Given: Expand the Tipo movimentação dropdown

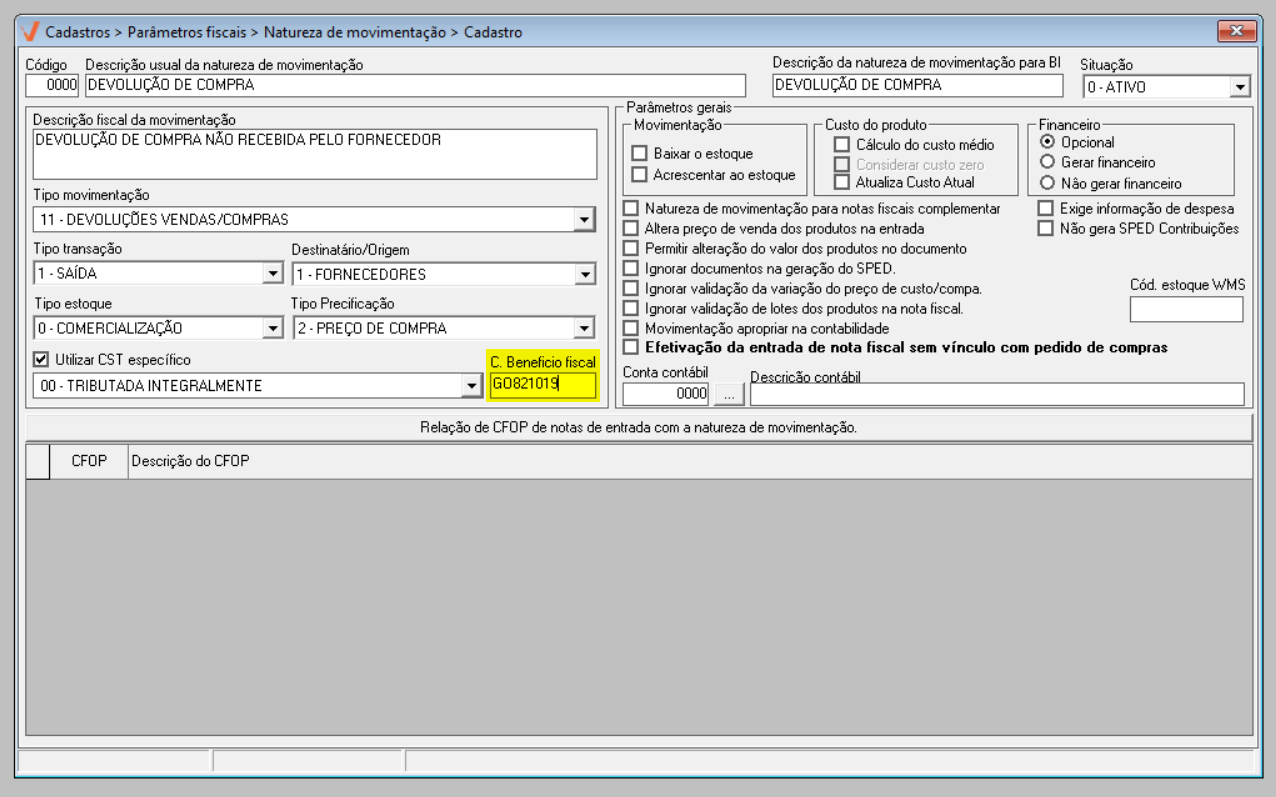Looking at the screenshot, I should point(584,219).
